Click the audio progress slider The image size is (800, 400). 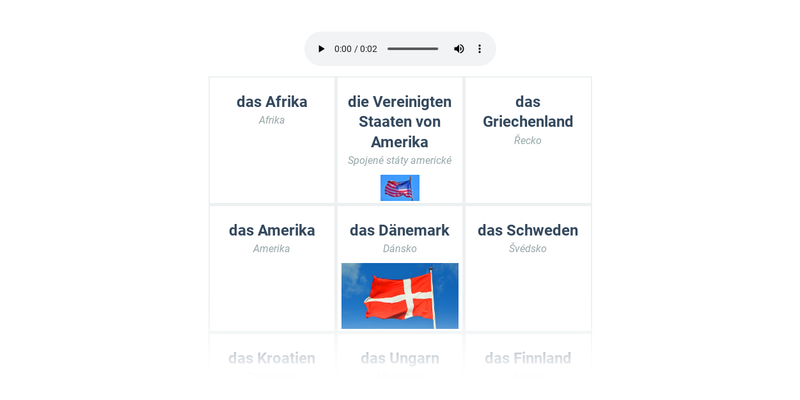click(x=412, y=49)
